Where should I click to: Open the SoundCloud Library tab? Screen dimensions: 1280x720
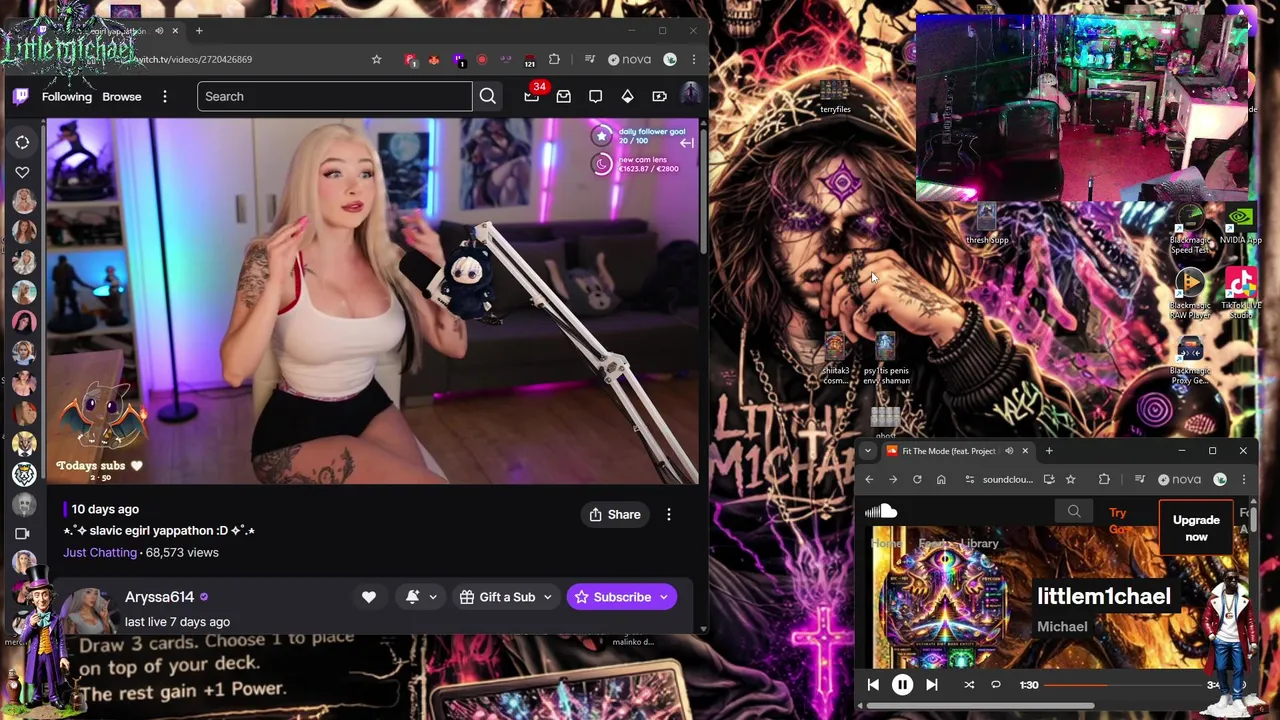978,543
